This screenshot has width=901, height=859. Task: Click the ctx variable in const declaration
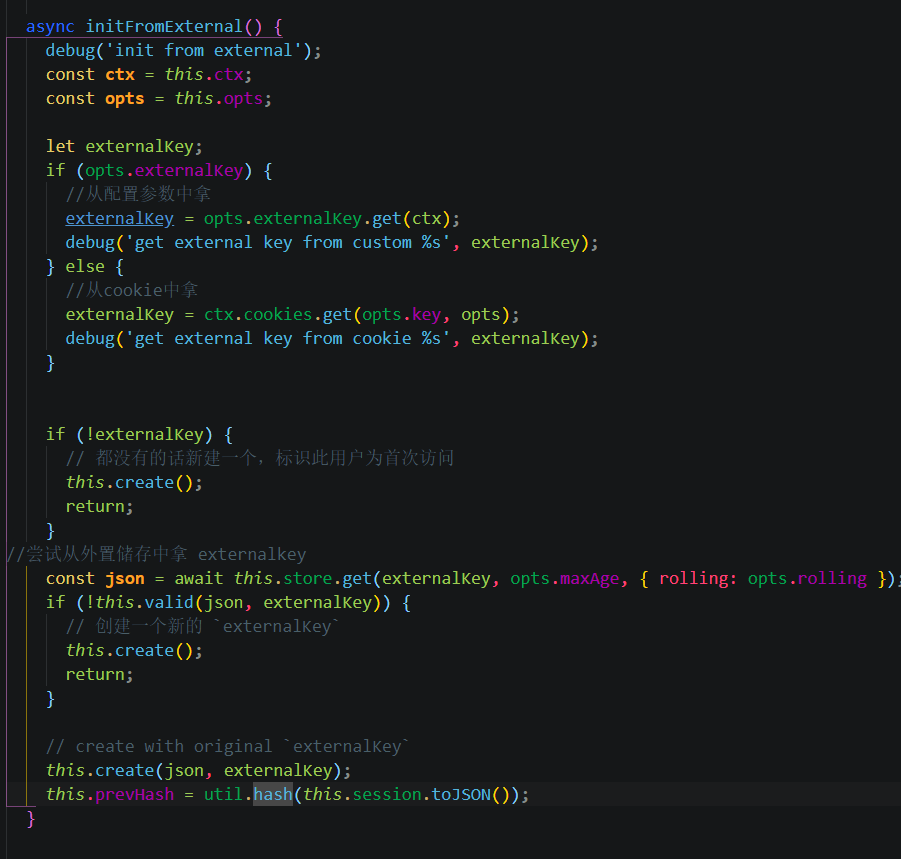tap(120, 75)
